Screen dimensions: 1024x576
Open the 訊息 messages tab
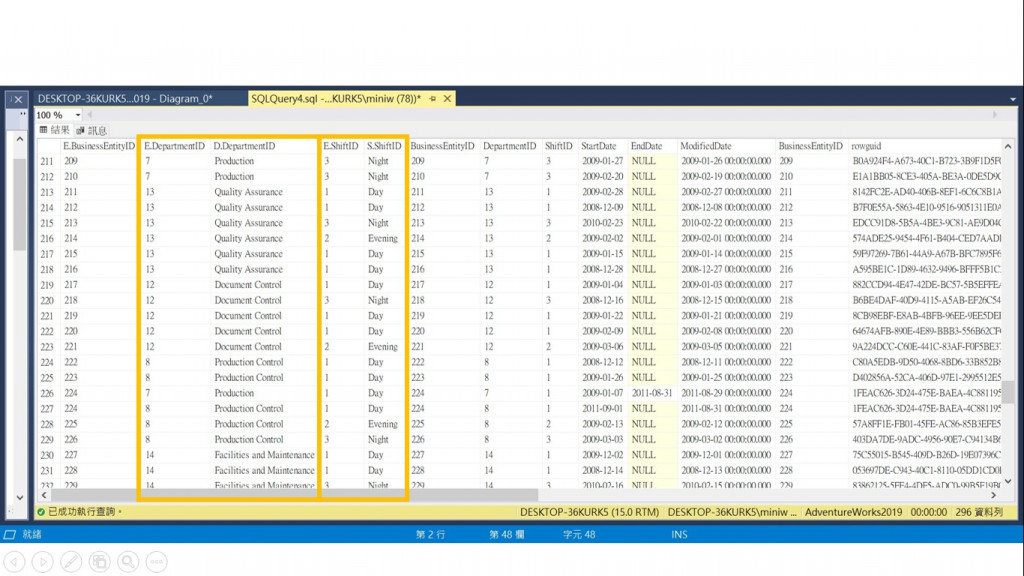(91, 131)
